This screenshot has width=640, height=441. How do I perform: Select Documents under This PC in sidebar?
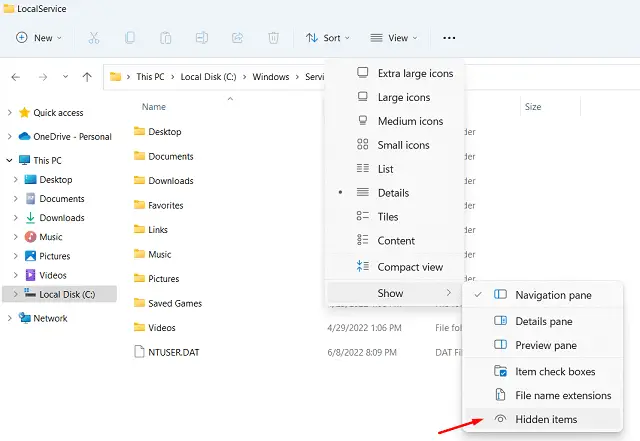54,198
